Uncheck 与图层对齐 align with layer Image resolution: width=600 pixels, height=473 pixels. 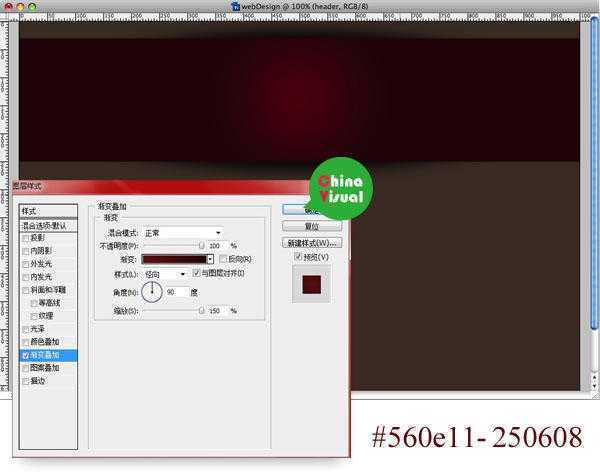pyautogui.click(x=196, y=273)
